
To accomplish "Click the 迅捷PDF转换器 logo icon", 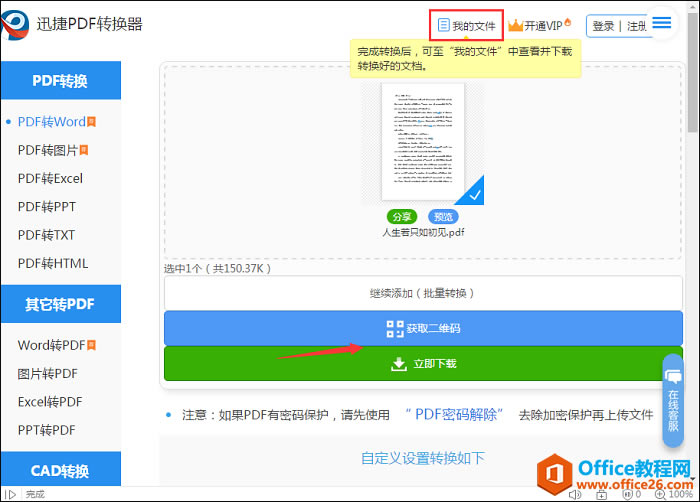I will point(15,25).
